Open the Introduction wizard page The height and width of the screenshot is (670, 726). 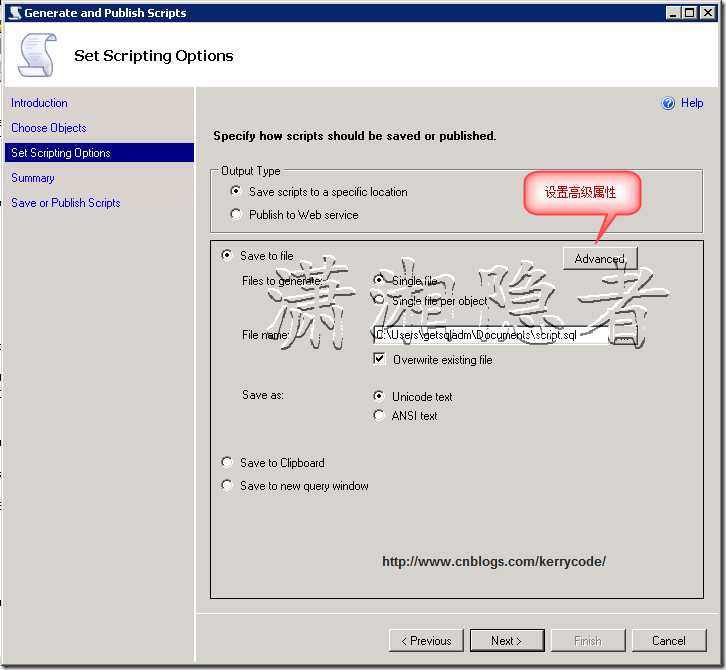tap(39, 103)
